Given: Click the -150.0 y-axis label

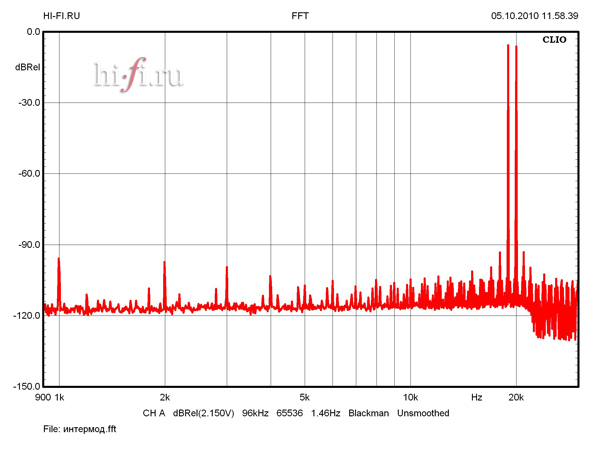Looking at the screenshot, I should [x=26, y=386].
